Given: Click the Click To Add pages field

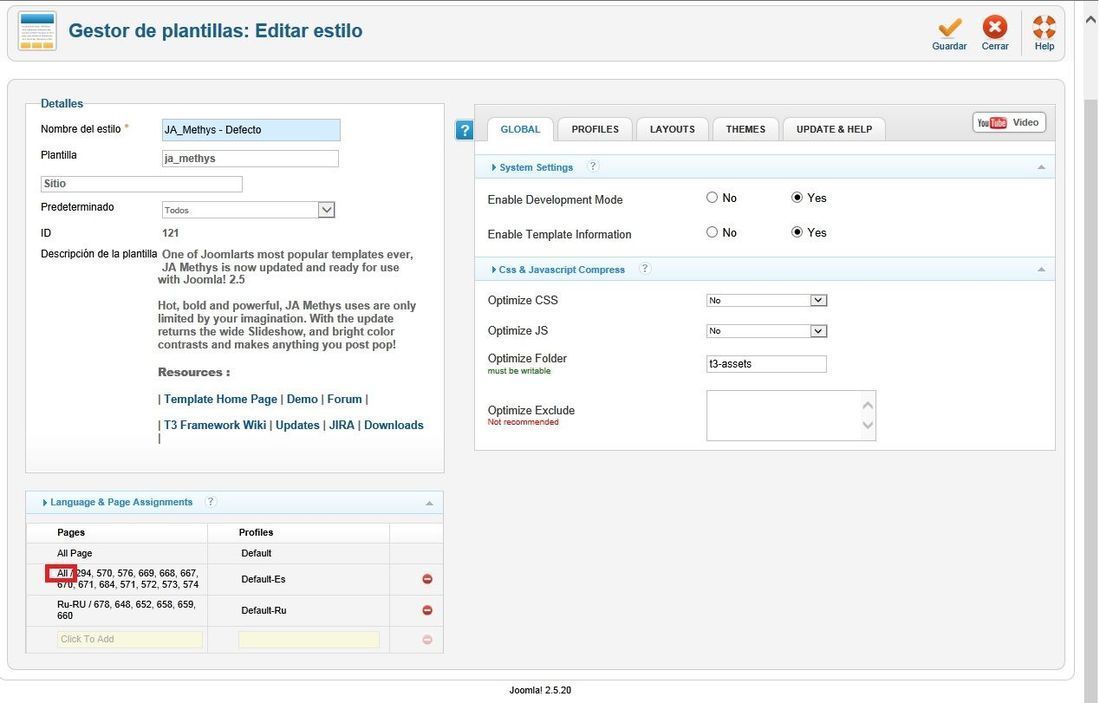Looking at the screenshot, I should (x=130, y=639).
